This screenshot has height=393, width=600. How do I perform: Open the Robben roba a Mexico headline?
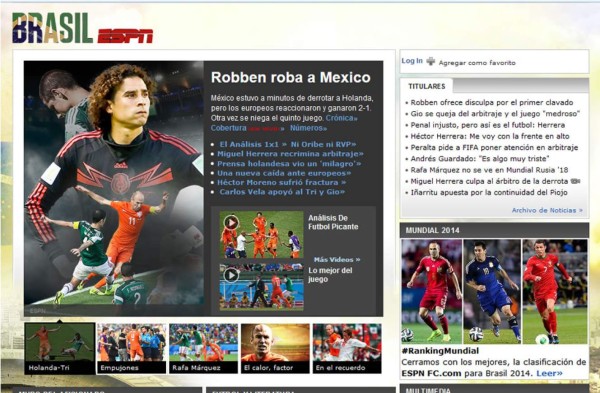(x=290, y=77)
